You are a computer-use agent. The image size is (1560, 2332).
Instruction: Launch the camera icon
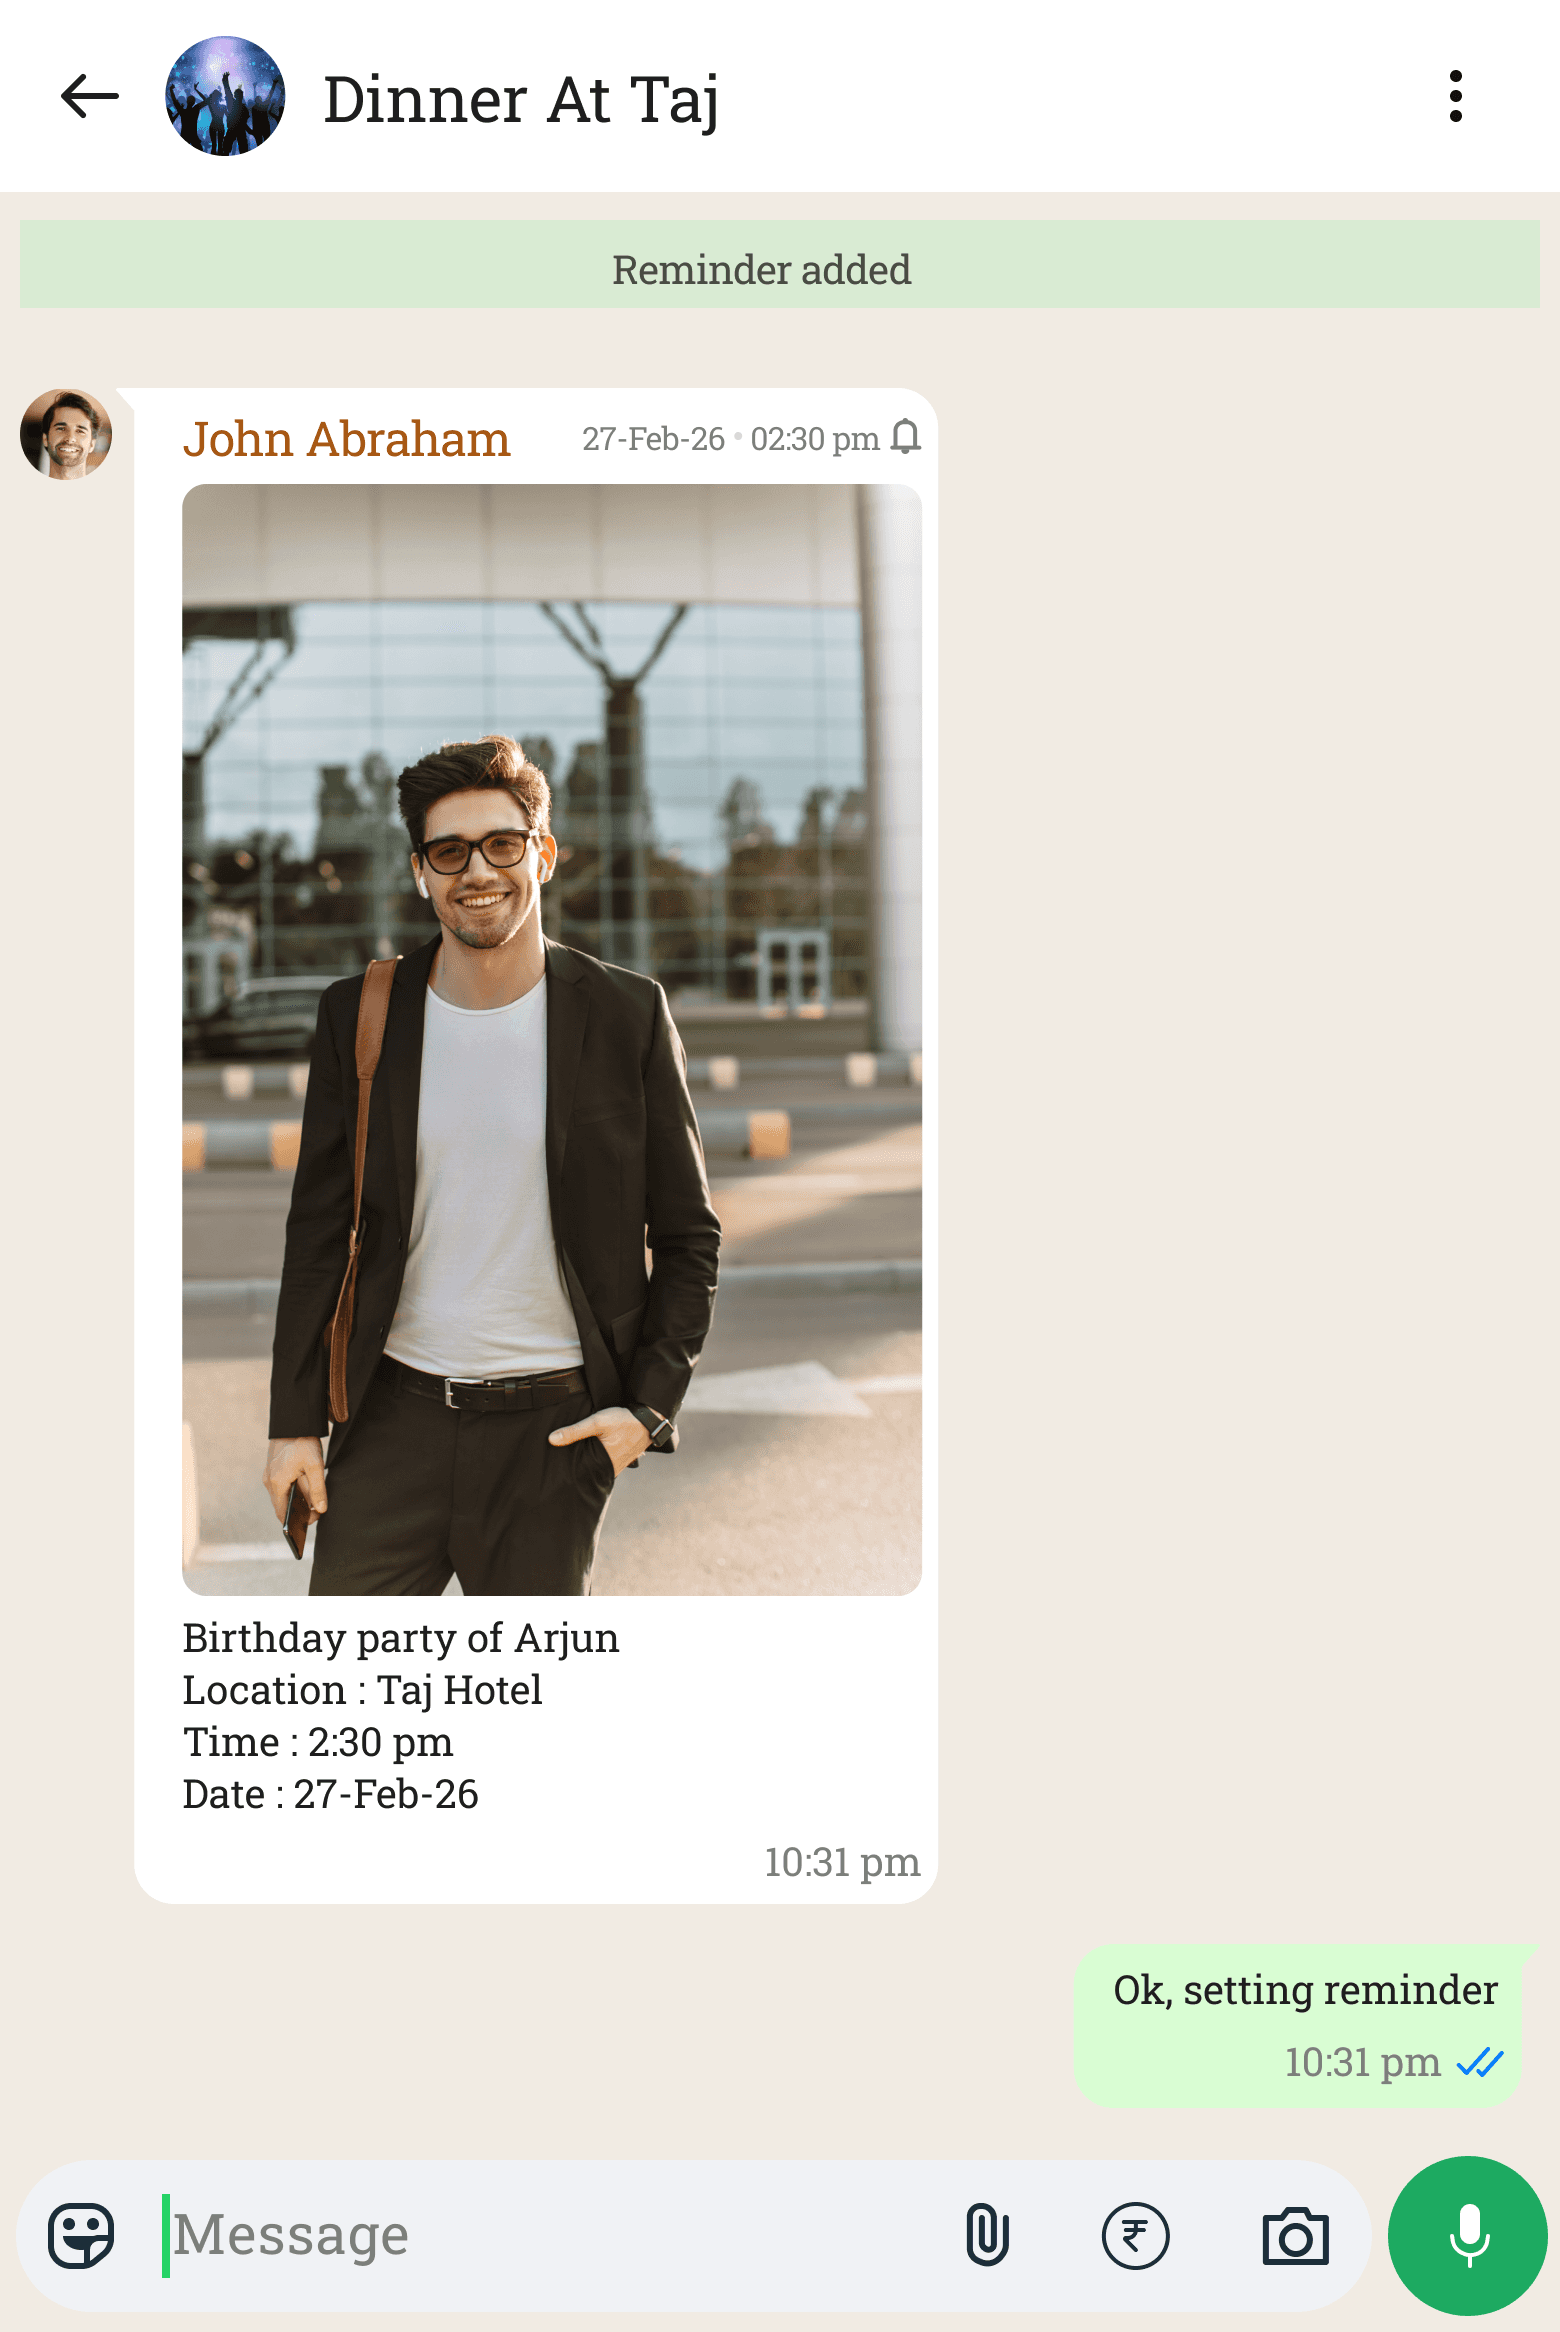[1295, 2236]
